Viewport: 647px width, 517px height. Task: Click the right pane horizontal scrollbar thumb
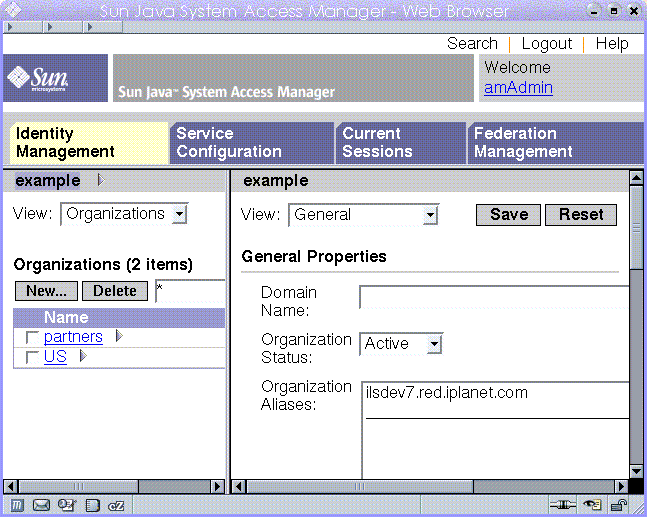[x=360, y=486]
